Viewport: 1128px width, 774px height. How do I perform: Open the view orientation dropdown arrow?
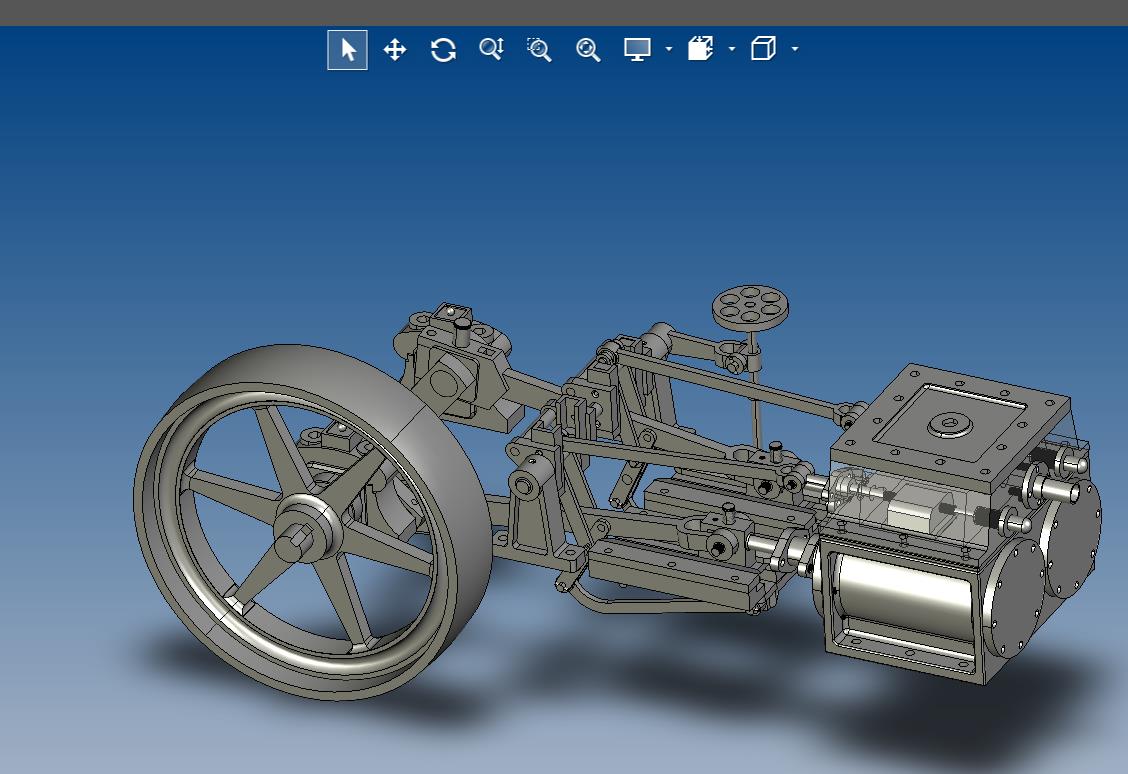(x=795, y=49)
